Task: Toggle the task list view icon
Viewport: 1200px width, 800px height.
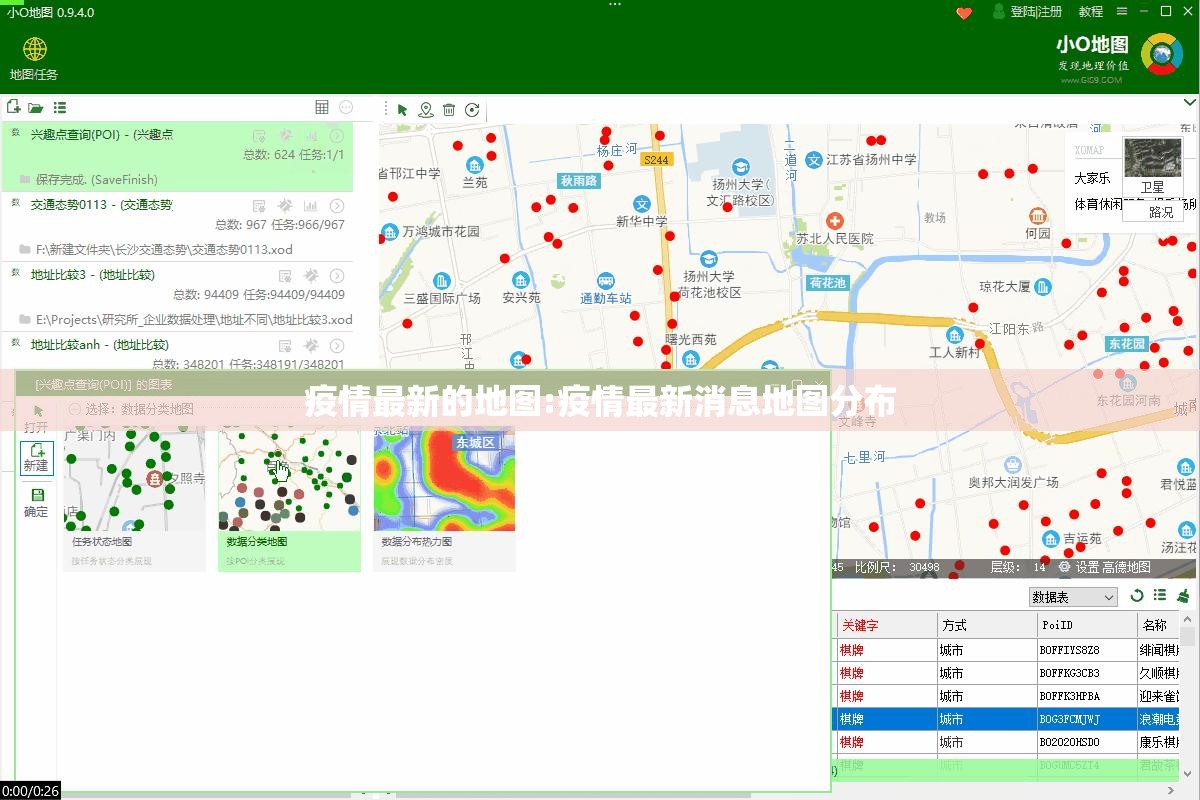Action: 60,108
